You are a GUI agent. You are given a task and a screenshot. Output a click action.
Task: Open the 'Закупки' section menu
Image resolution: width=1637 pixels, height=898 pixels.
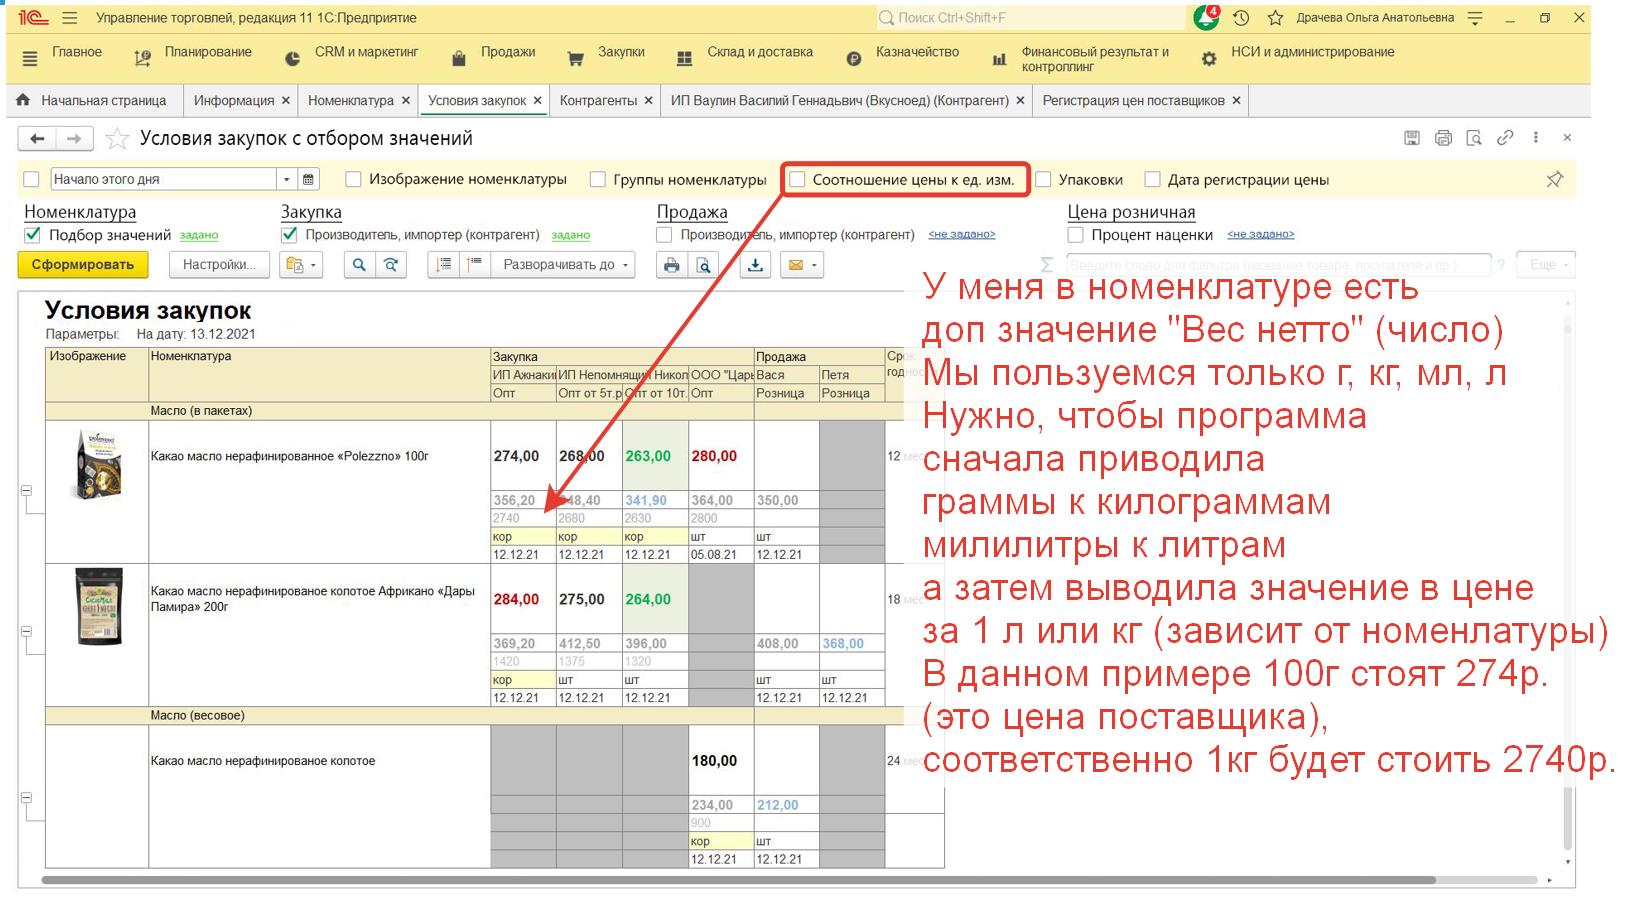coord(608,53)
